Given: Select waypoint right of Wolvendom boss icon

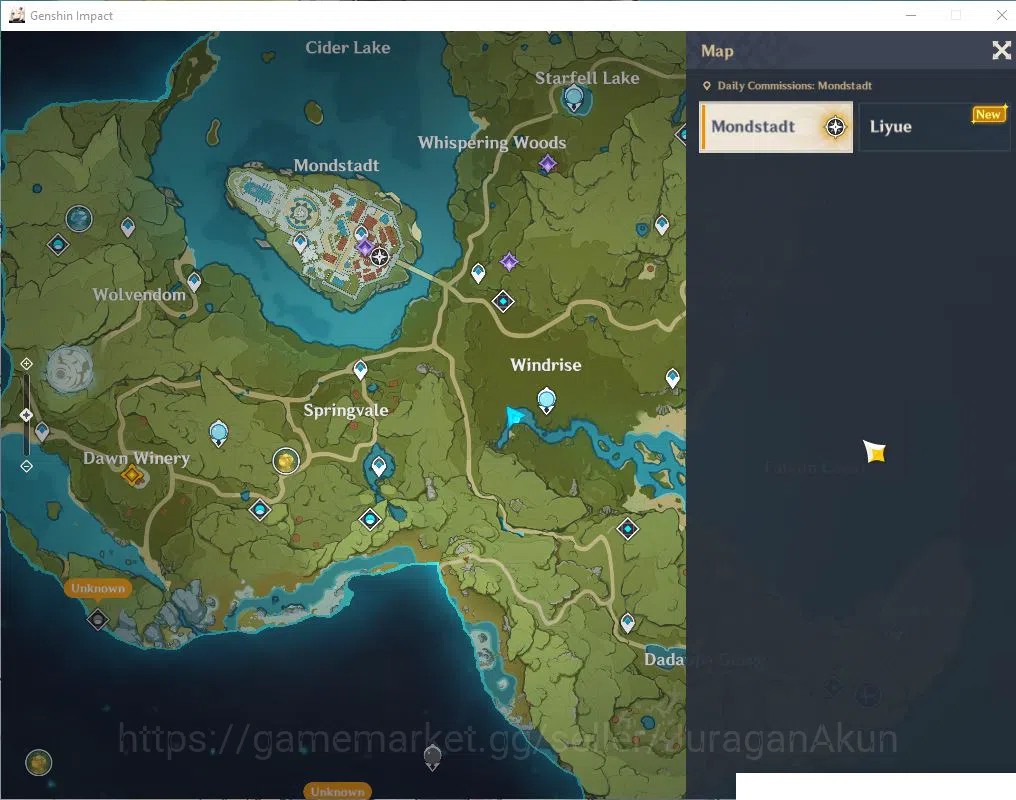Looking at the screenshot, I should (128, 227).
